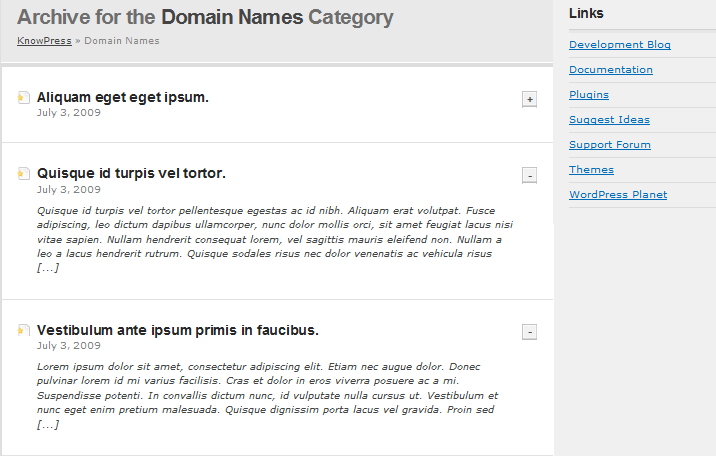This screenshot has width=716, height=456.
Task: Click post icon beside Aliquam eget eget ipsum
Action: (24, 97)
